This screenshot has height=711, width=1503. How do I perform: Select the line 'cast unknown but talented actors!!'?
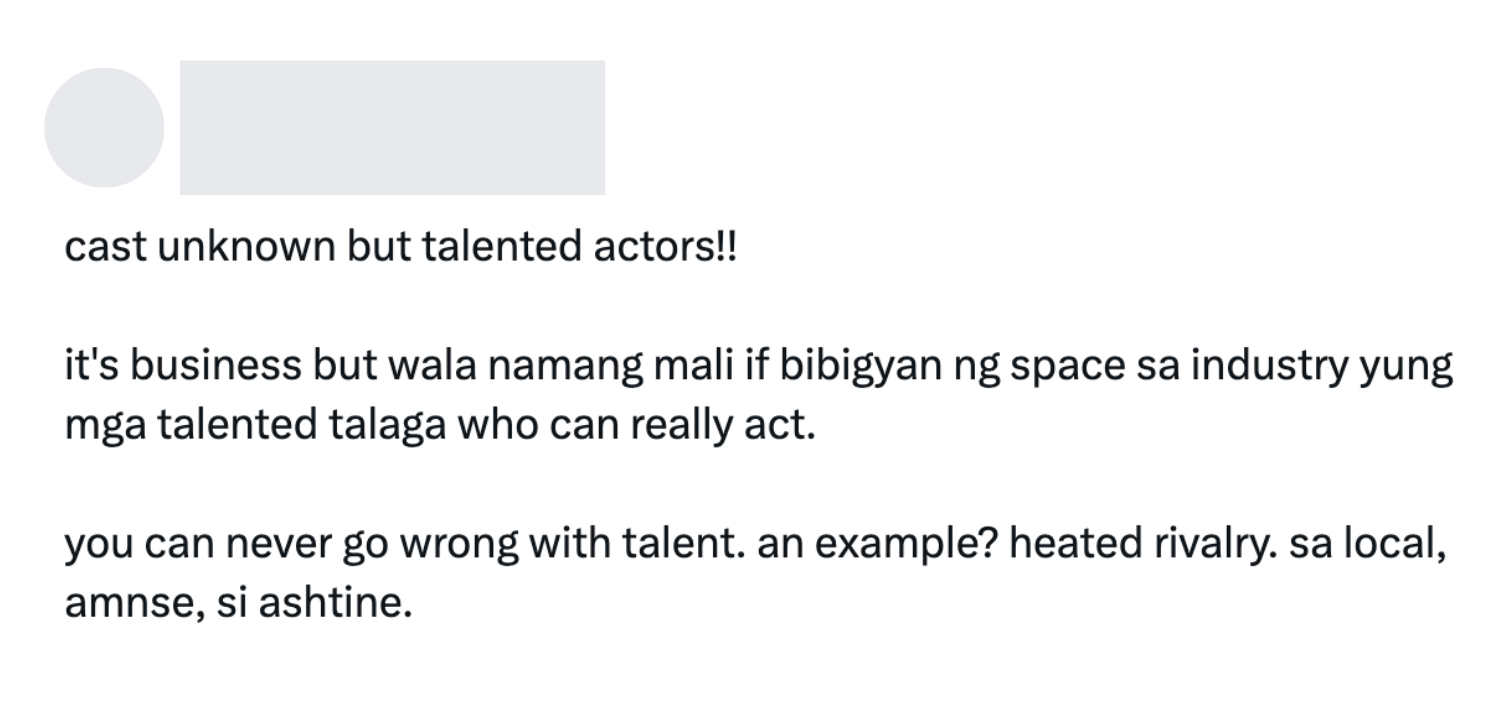400,247
